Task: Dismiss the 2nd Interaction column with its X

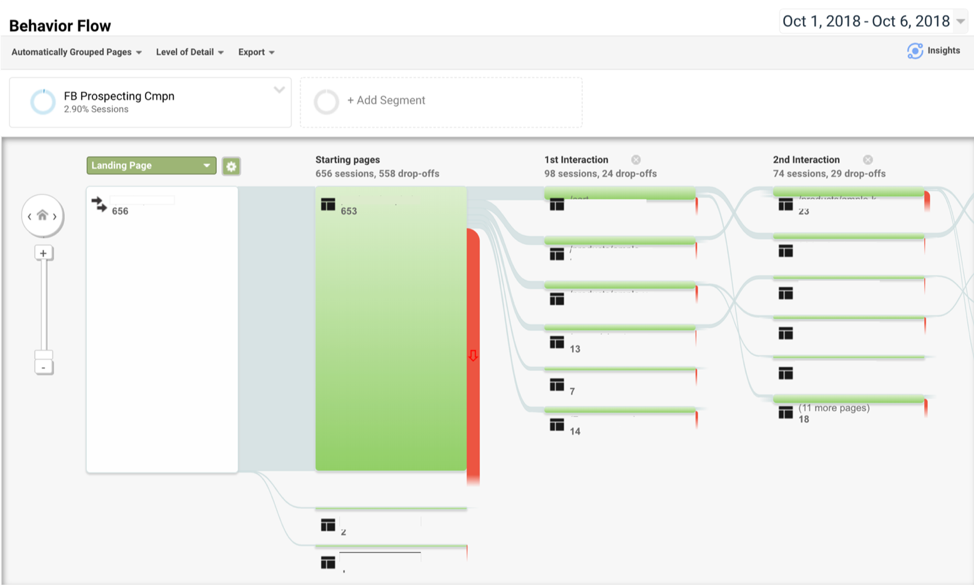Action: [x=868, y=158]
